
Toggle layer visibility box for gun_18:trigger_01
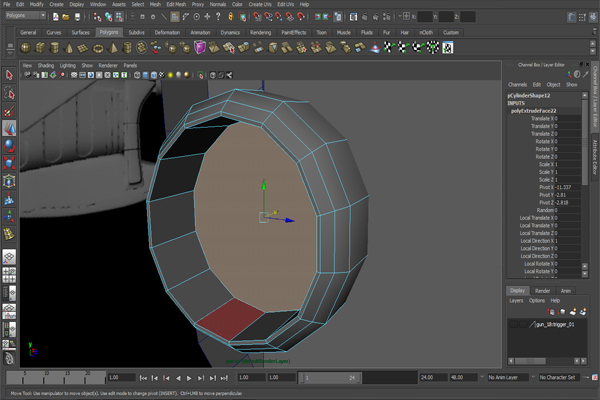coord(513,325)
